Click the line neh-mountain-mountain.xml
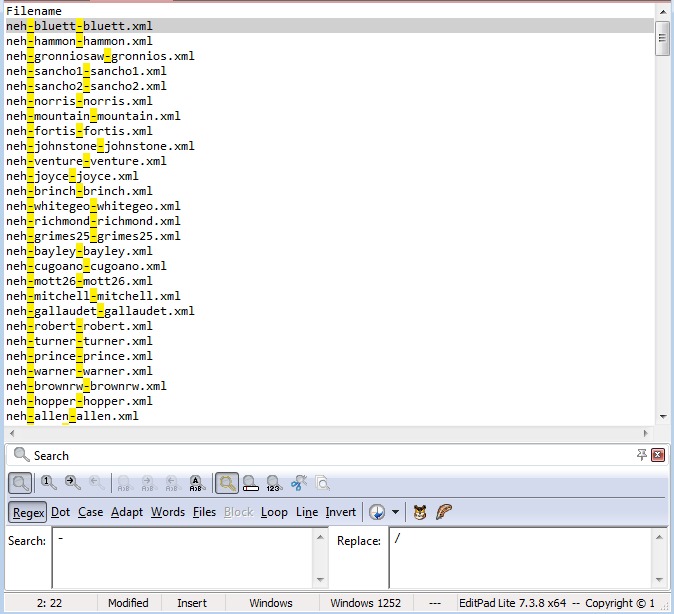The width and height of the screenshot is (674, 614). click(x=93, y=116)
